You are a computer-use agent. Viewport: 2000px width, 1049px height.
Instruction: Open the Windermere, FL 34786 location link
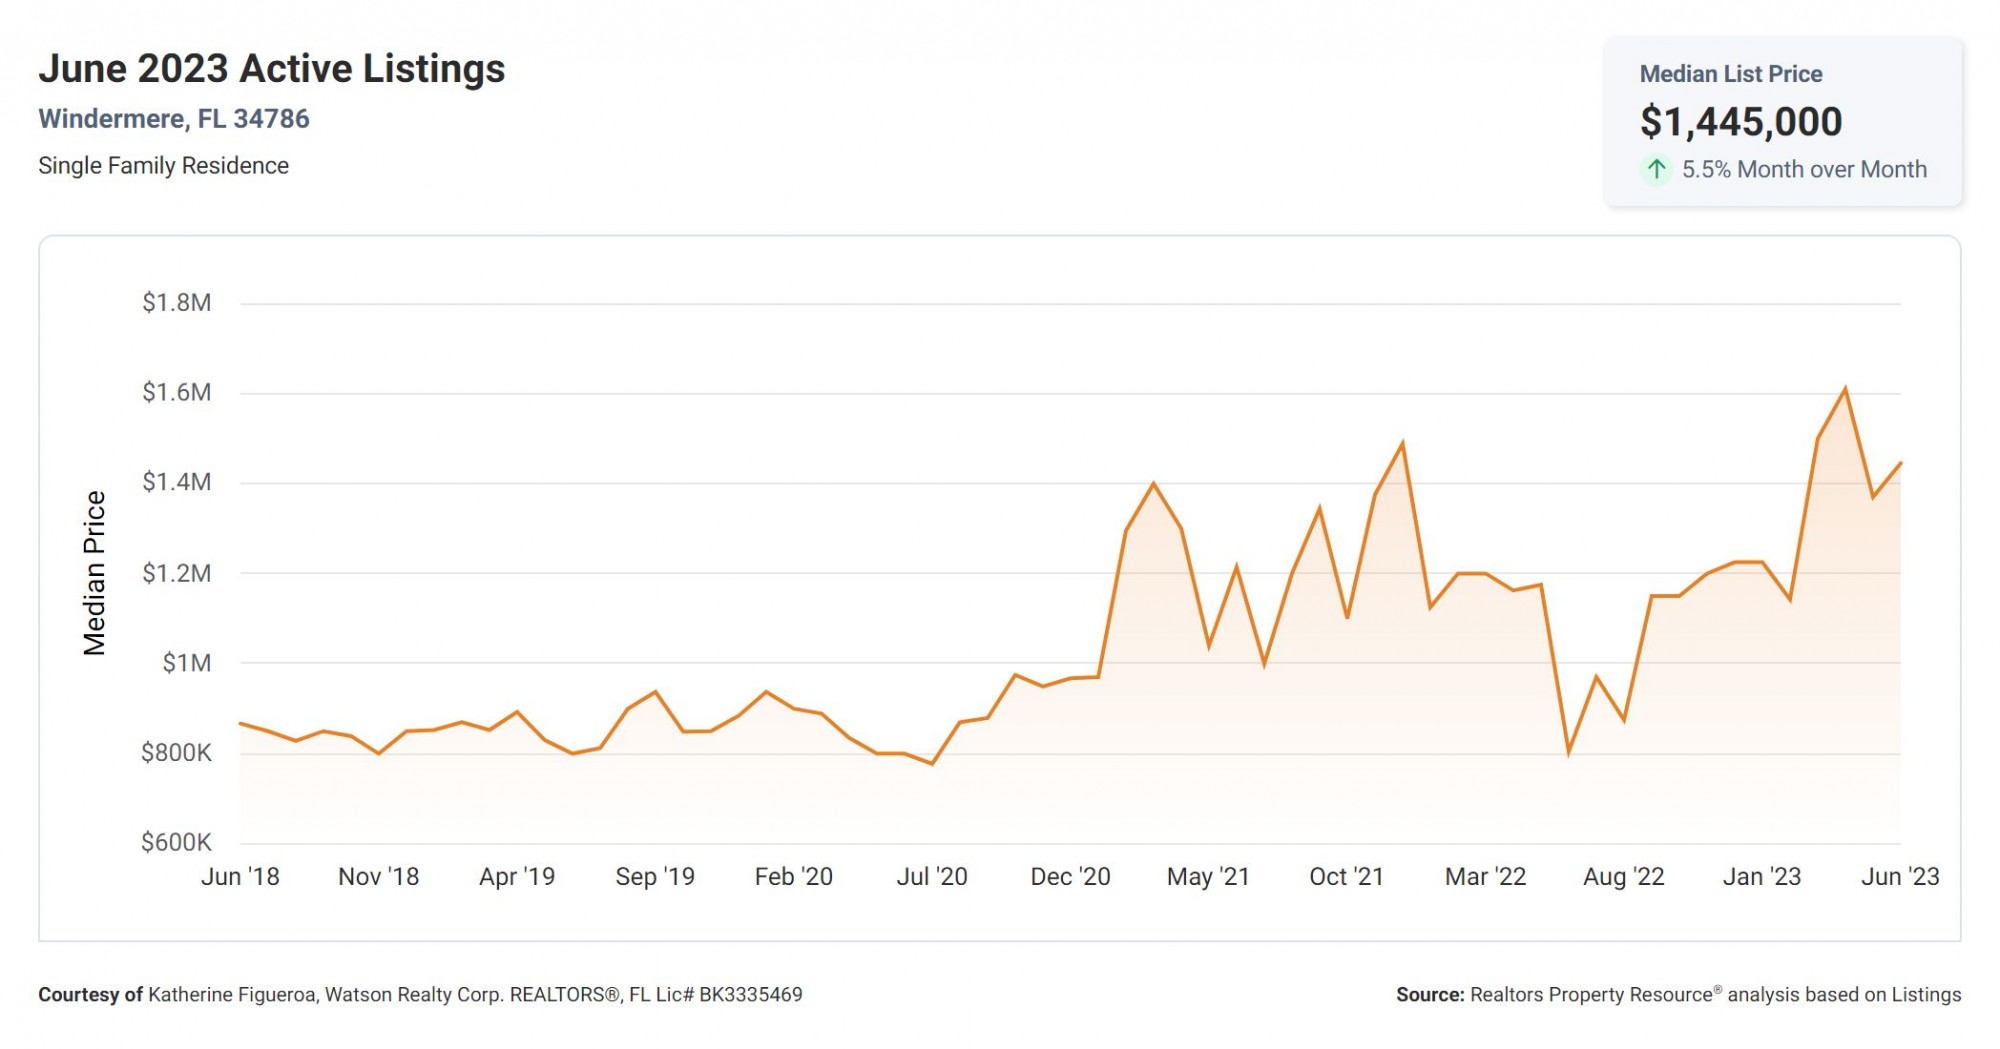174,119
